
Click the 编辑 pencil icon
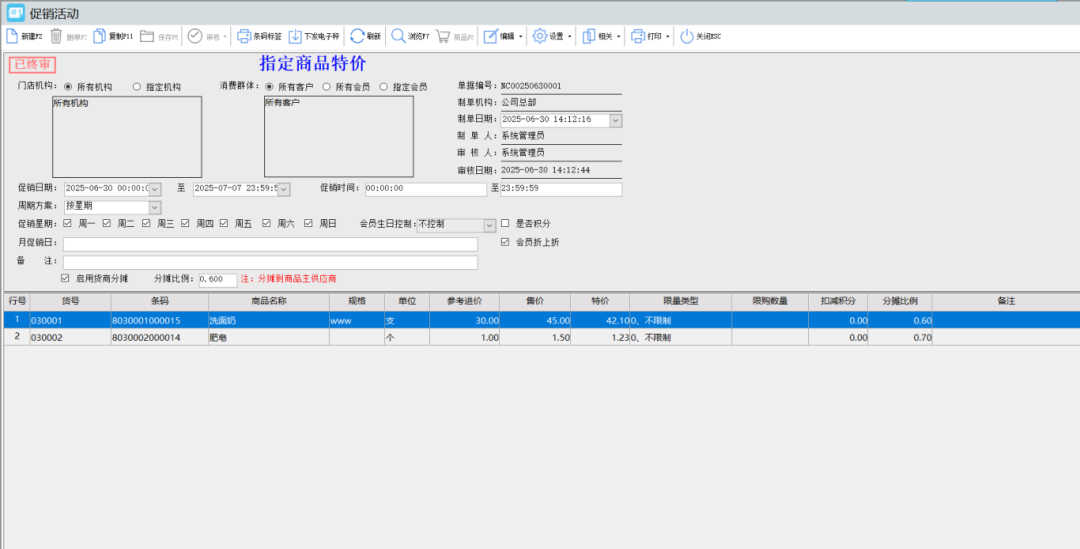(490, 37)
